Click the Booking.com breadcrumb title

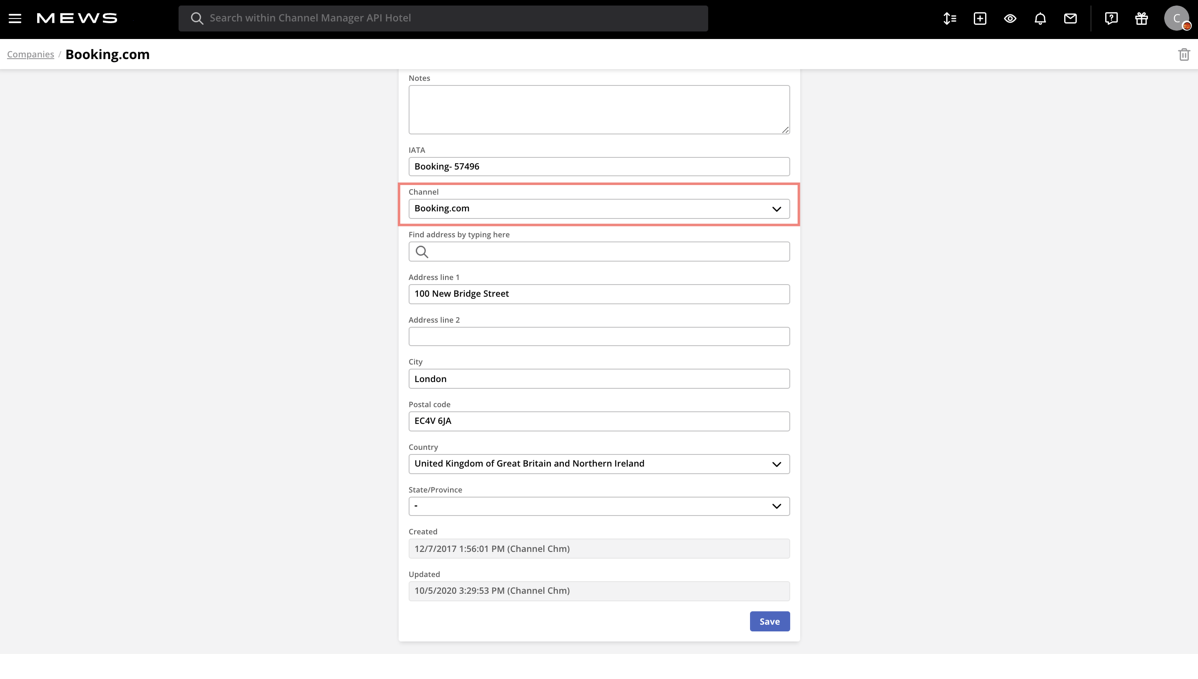[107, 54]
